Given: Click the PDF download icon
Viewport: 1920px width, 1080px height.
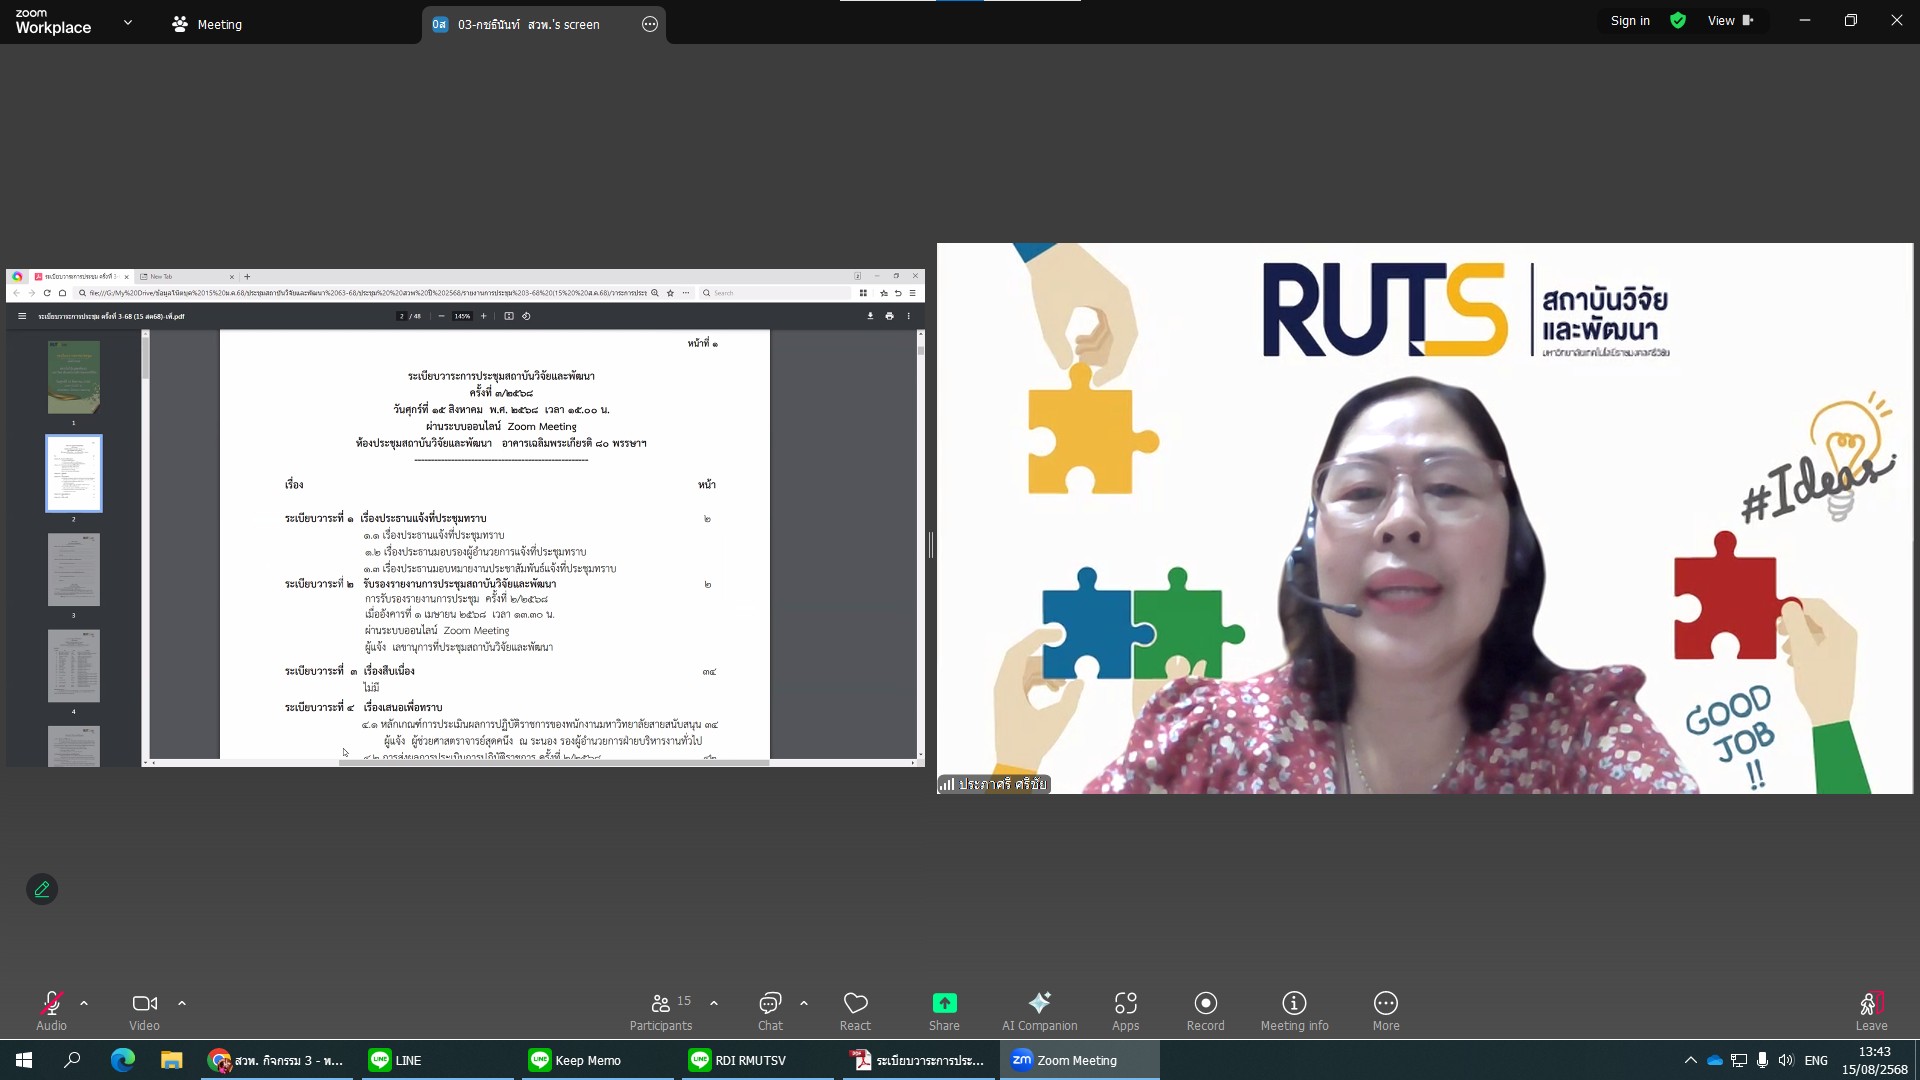Looking at the screenshot, I should coord(870,316).
